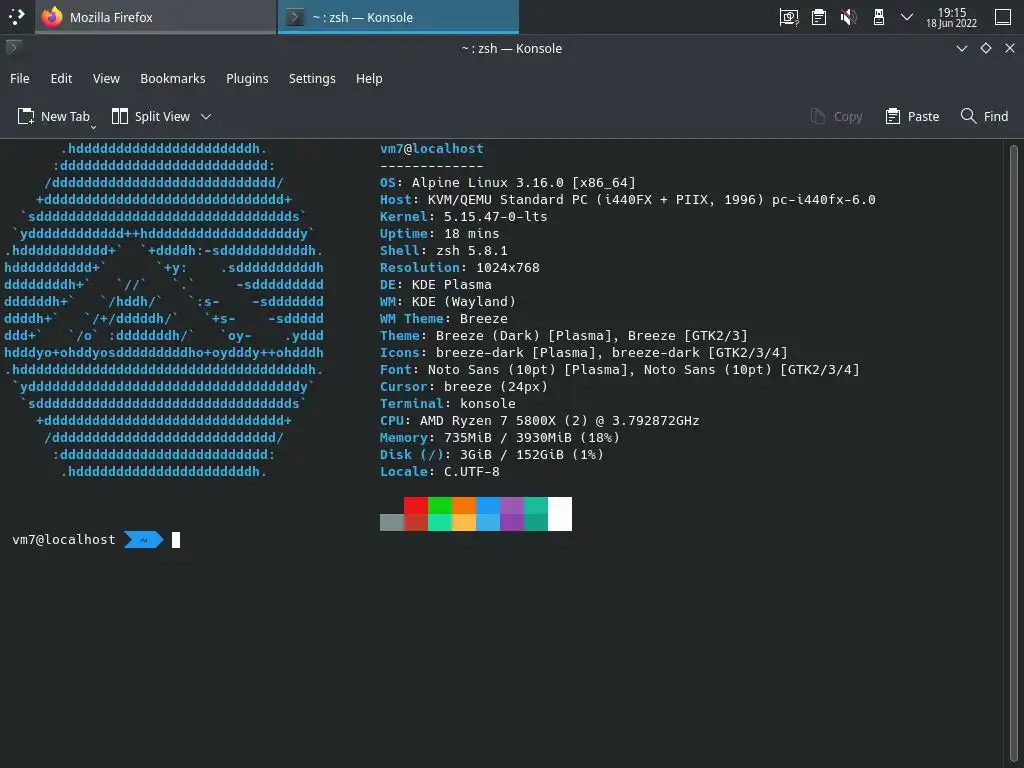Open the clipboard tray icon
Screen dimensions: 1024x768
(819, 17)
